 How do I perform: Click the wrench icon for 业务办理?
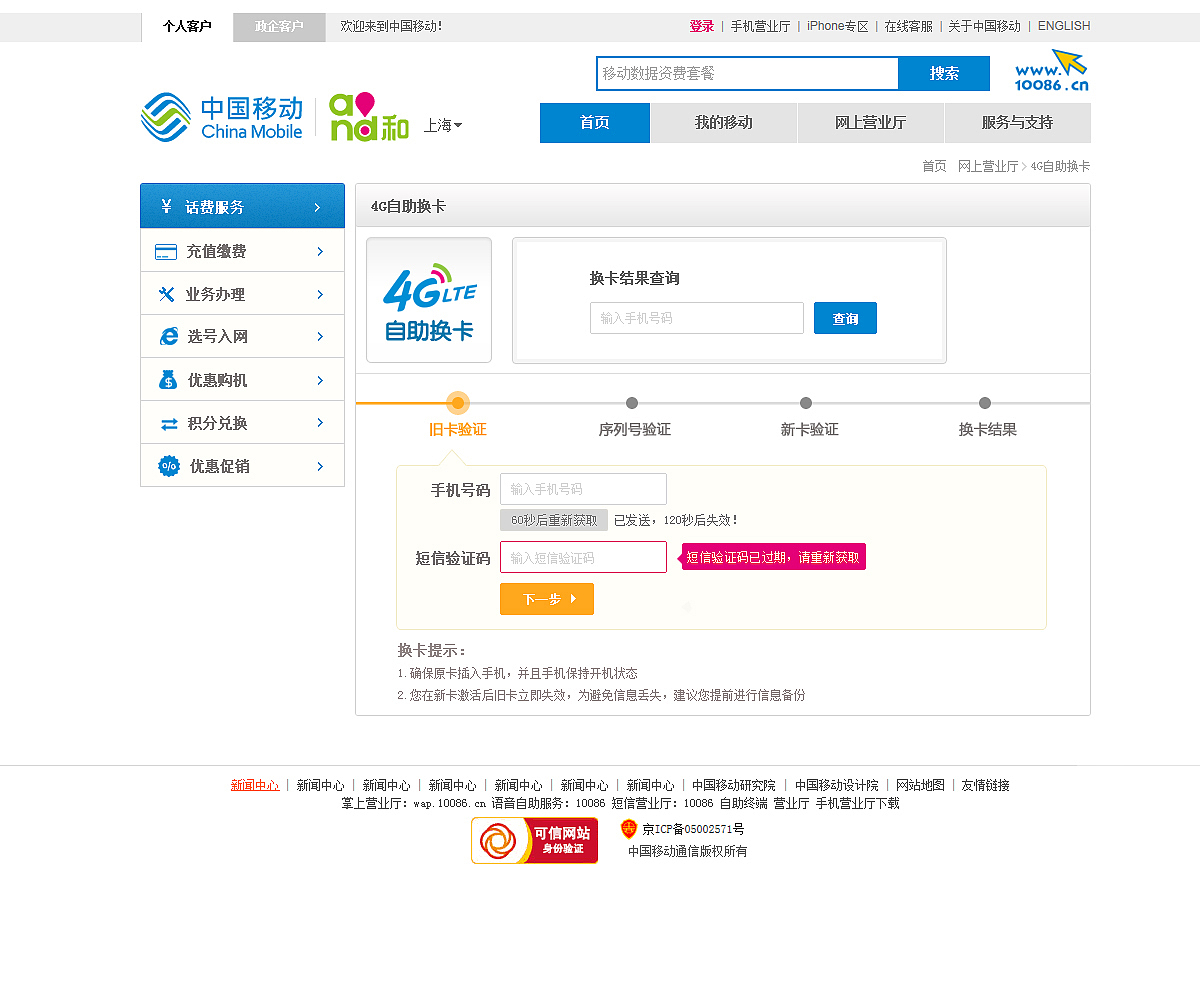point(167,294)
